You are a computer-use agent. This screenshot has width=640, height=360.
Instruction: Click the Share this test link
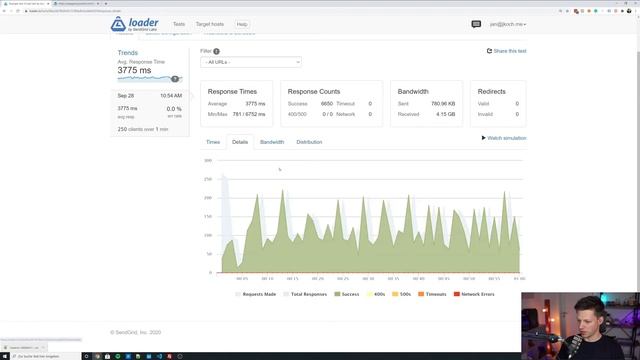510,51
